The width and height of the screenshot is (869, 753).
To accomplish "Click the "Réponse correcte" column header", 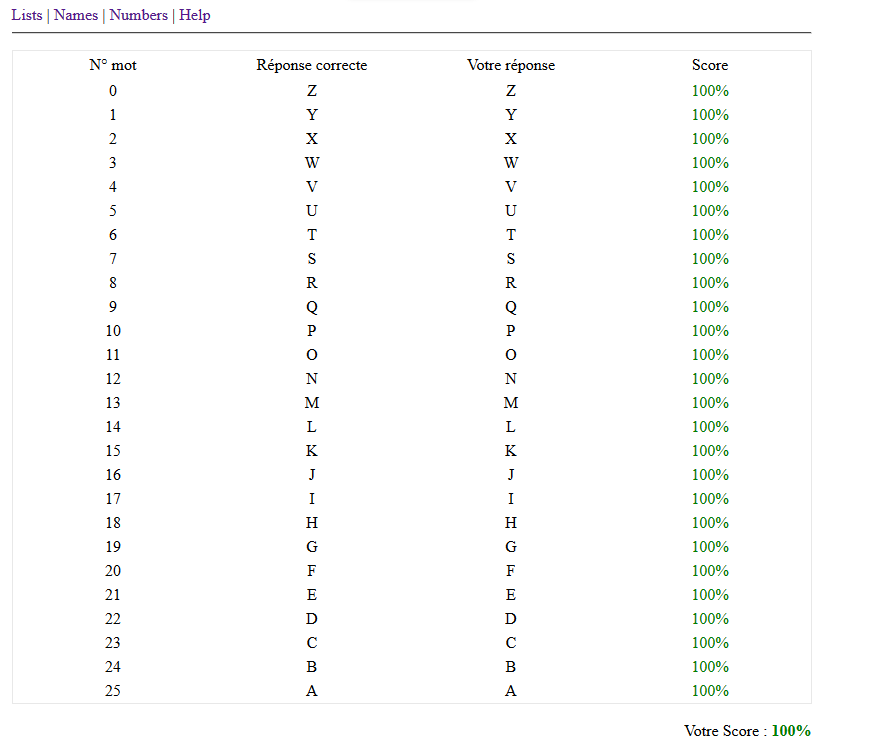I will click(311, 65).
